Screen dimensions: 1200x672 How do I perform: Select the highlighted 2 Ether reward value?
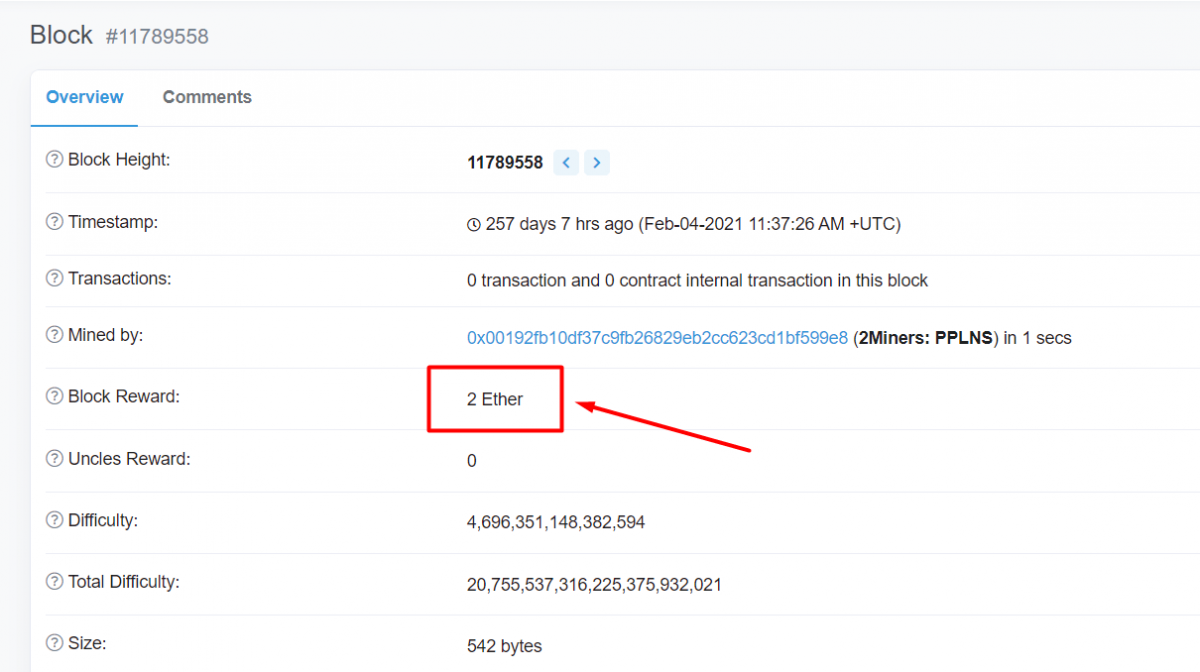(495, 398)
